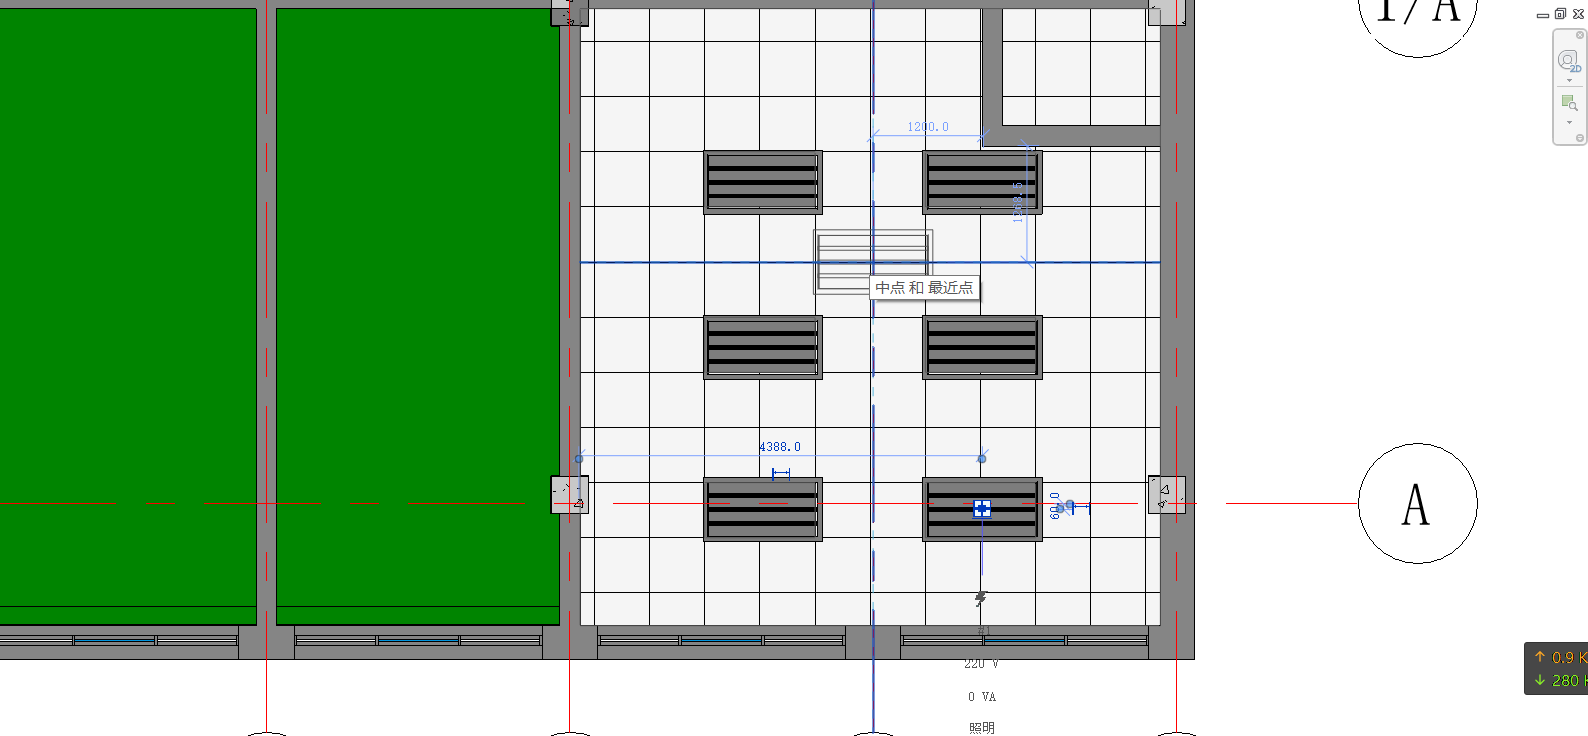Select the middle-right light fixture
Screen dimensions: 1588x736
[982, 347]
